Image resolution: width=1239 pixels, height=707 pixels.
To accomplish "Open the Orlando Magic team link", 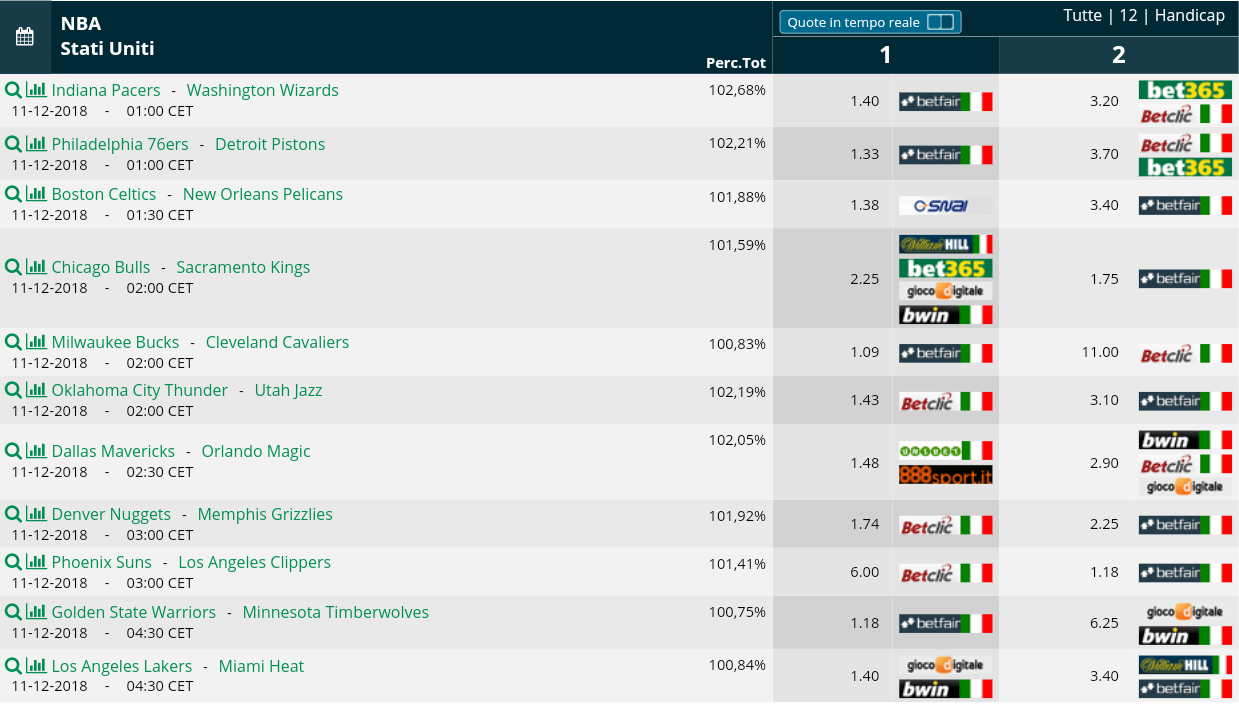I will pyautogui.click(x=256, y=451).
